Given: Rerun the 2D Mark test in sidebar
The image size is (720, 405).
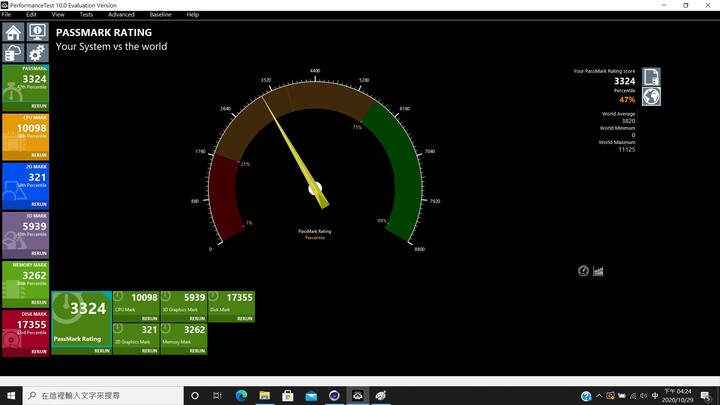Looking at the screenshot, I should [x=39, y=204].
